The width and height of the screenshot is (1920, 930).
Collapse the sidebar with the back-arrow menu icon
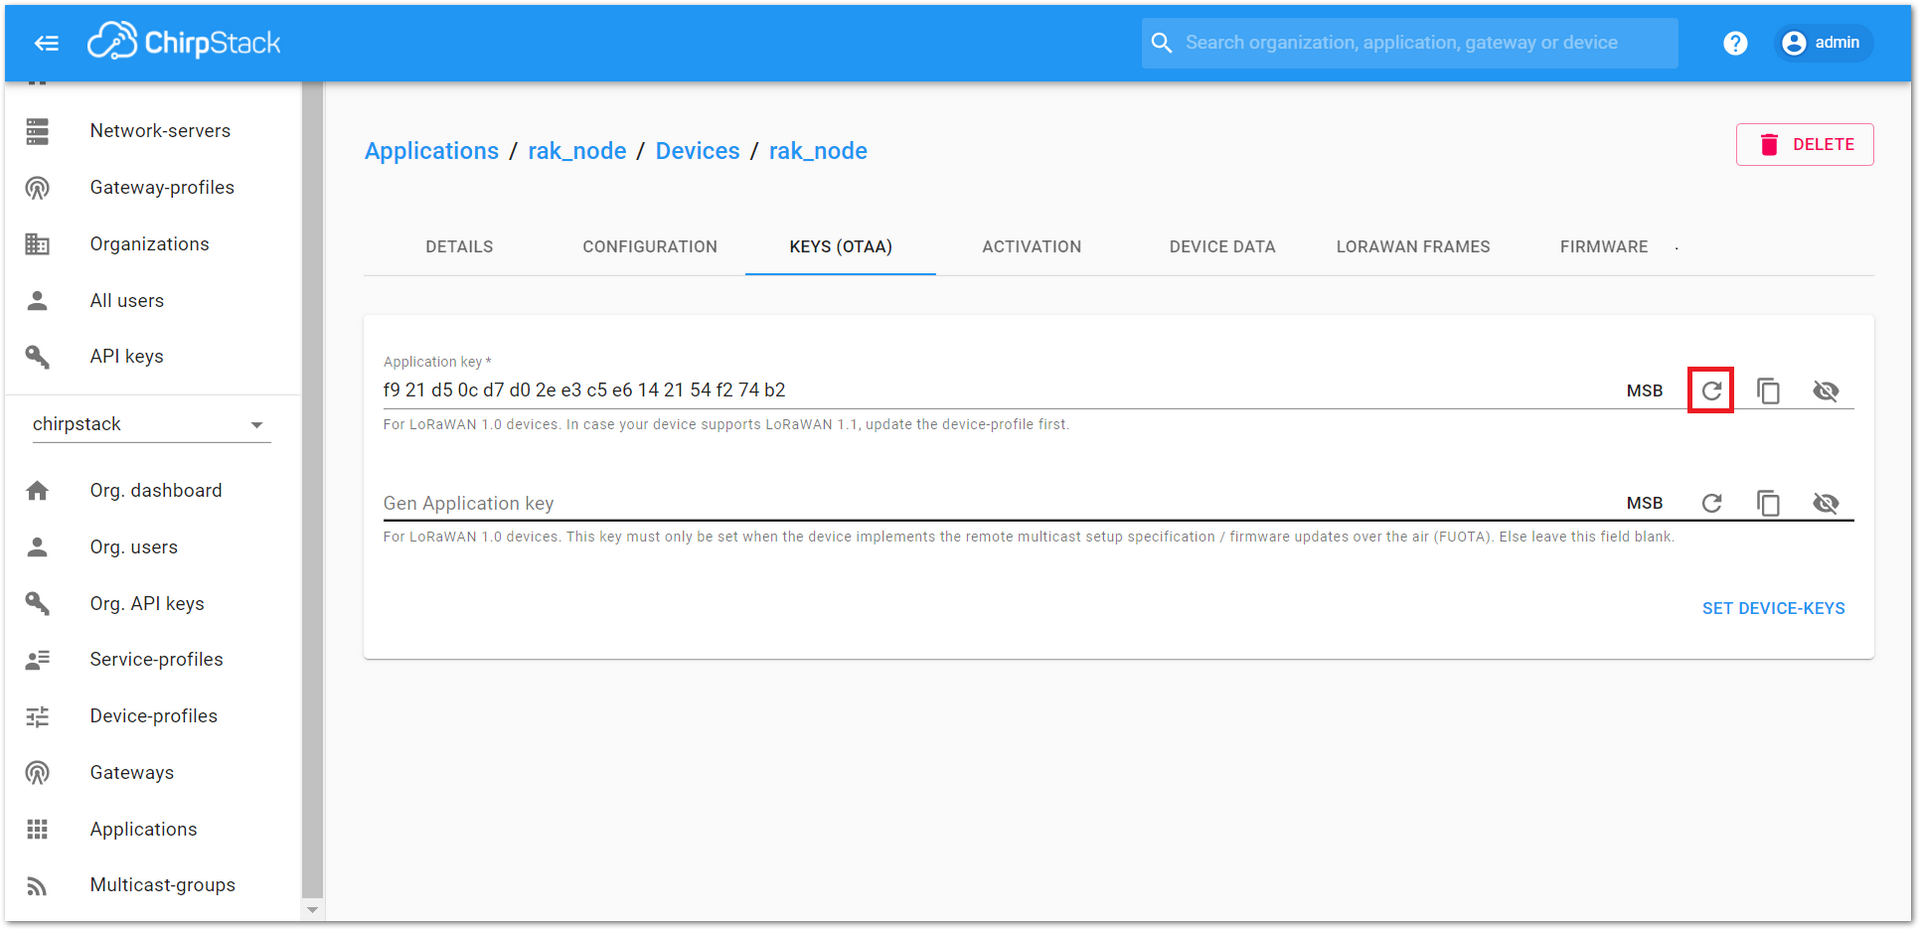coord(46,43)
